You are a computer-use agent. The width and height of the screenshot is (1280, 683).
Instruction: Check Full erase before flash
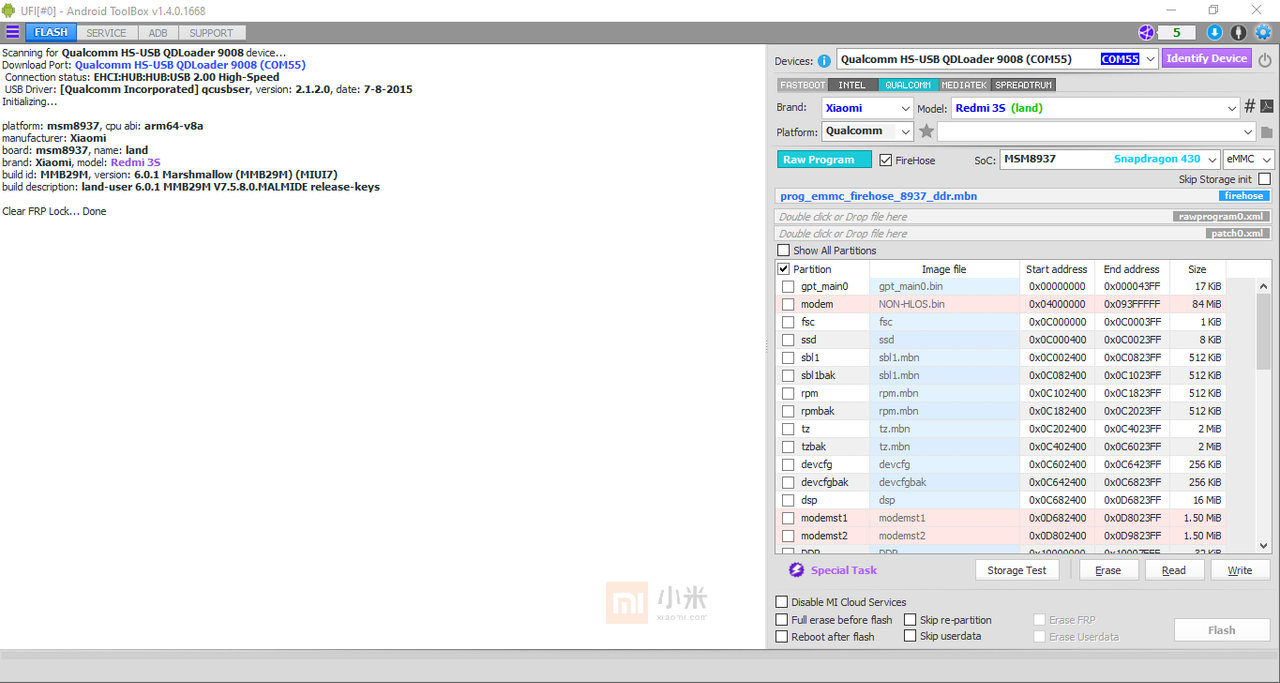pyautogui.click(x=782, y=620)
